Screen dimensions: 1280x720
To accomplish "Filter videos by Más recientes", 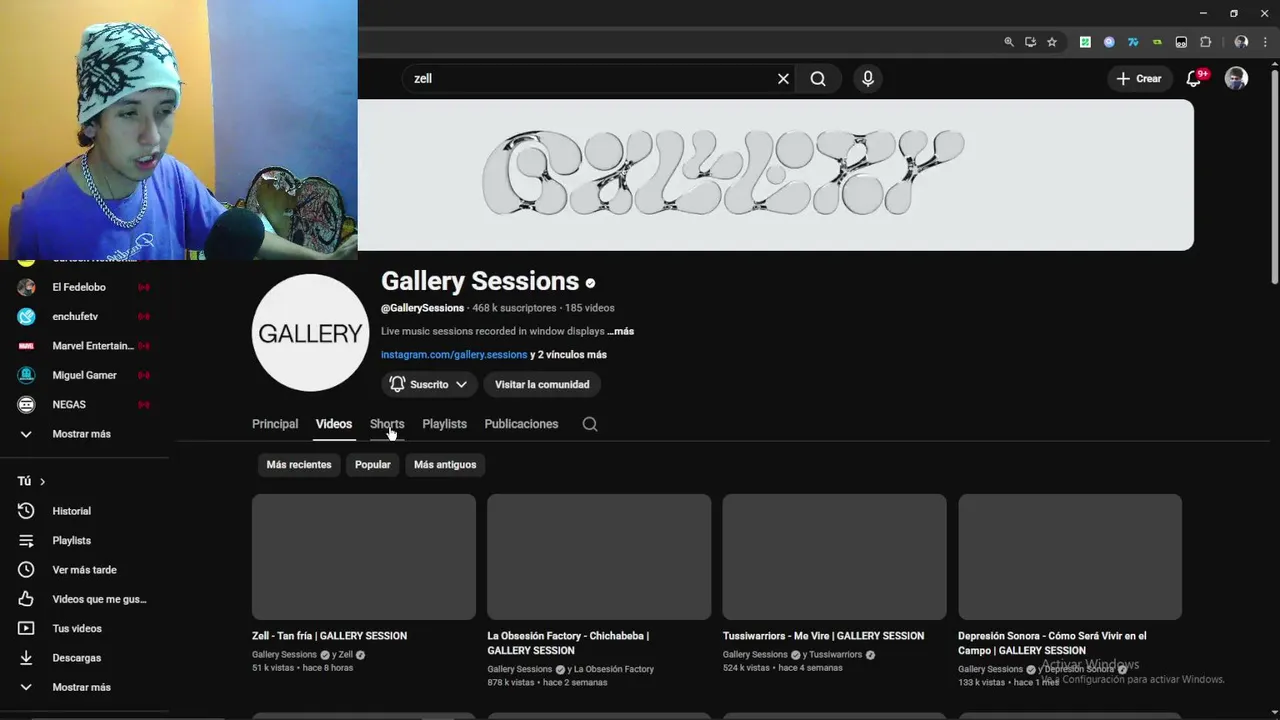I will [x=299, y=464].
